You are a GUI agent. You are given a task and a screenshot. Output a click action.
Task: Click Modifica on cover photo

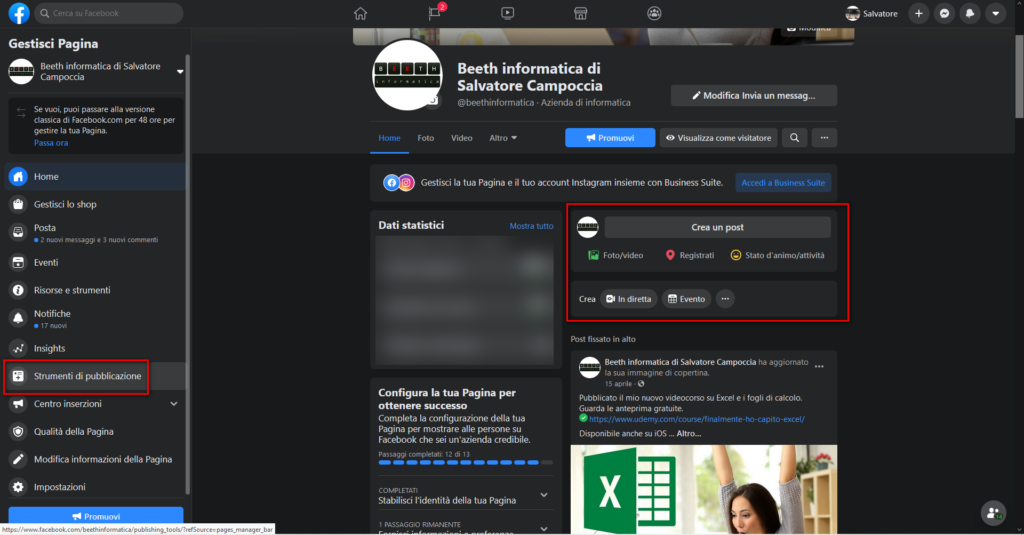tap(808, 29)
